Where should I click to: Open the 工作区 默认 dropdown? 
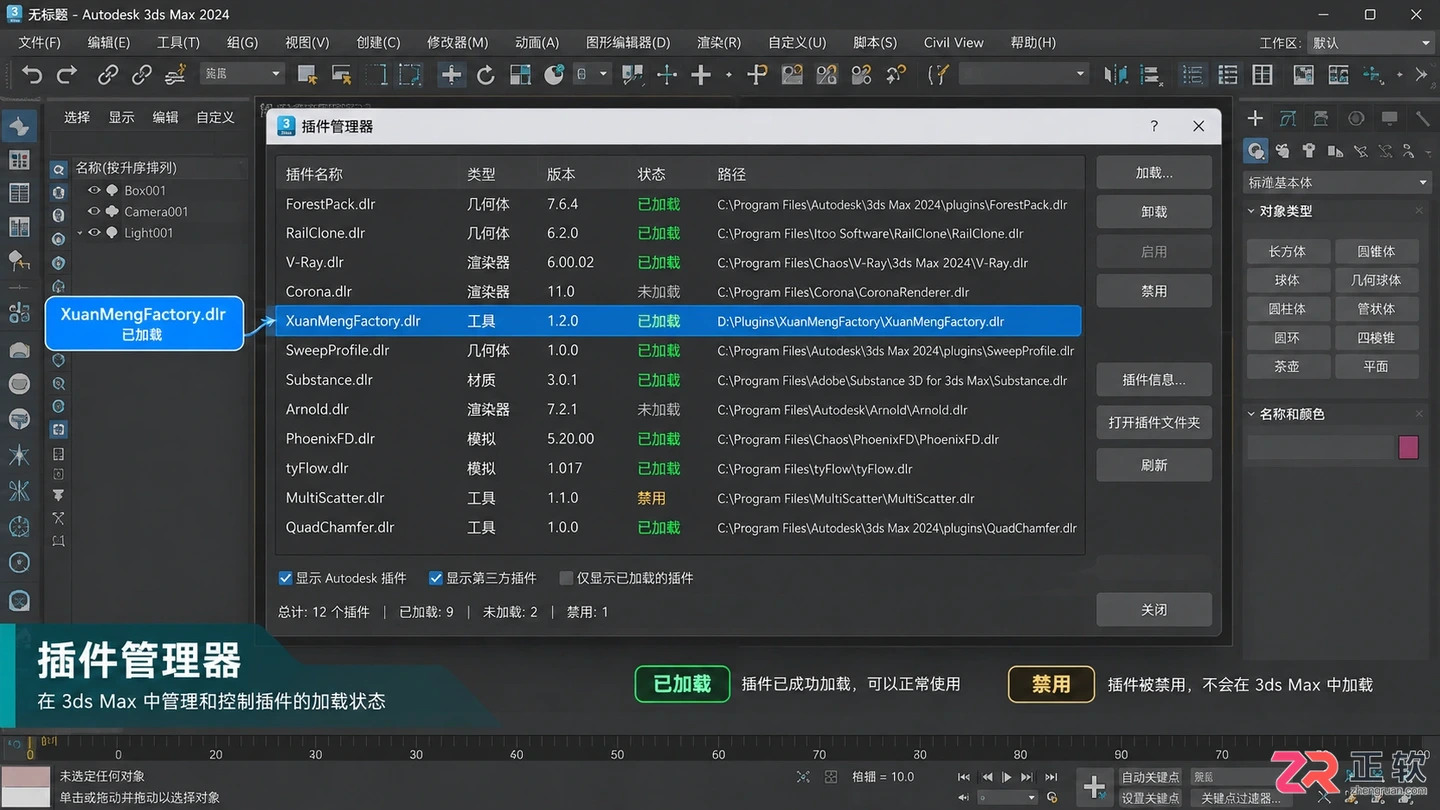(x=1370, y=43)
